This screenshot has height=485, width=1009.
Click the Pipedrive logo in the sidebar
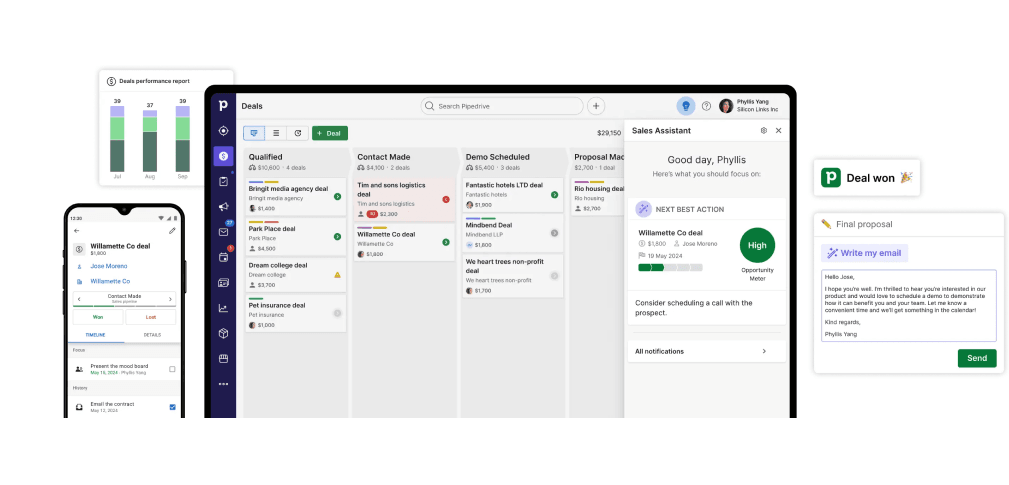tap(223, 105)
